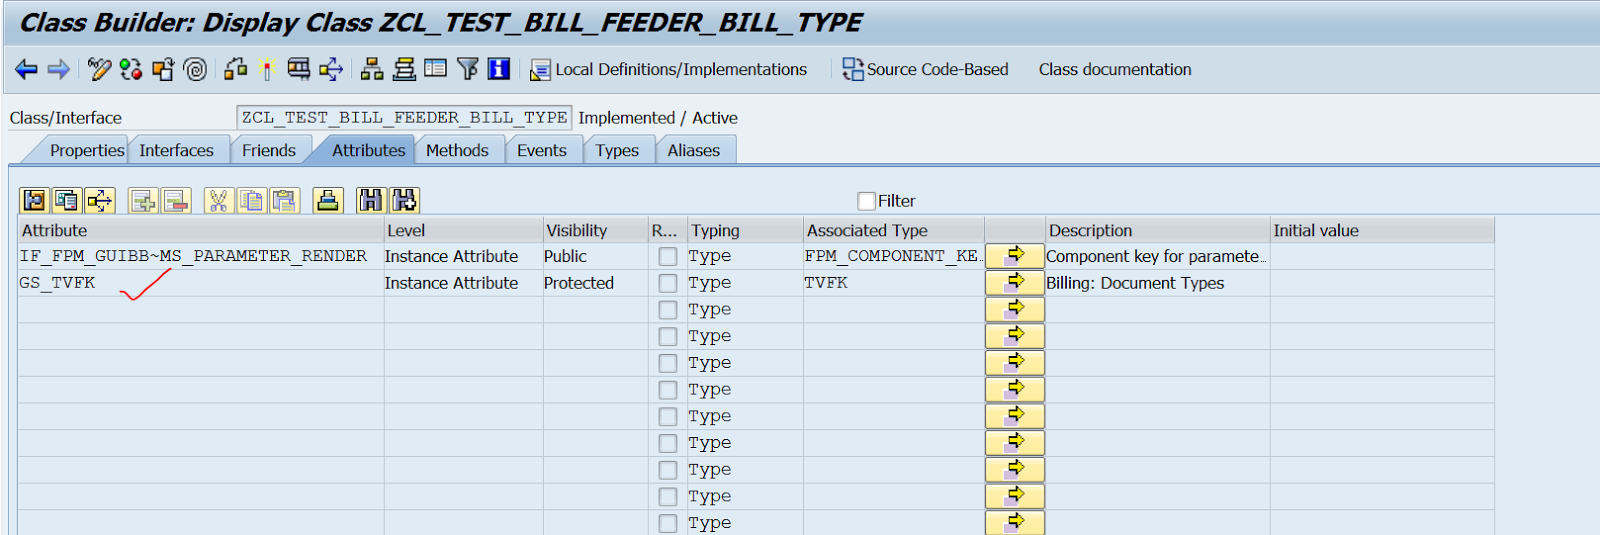
Task: Open the blue information icon
Action: click(x=499, y=69)
